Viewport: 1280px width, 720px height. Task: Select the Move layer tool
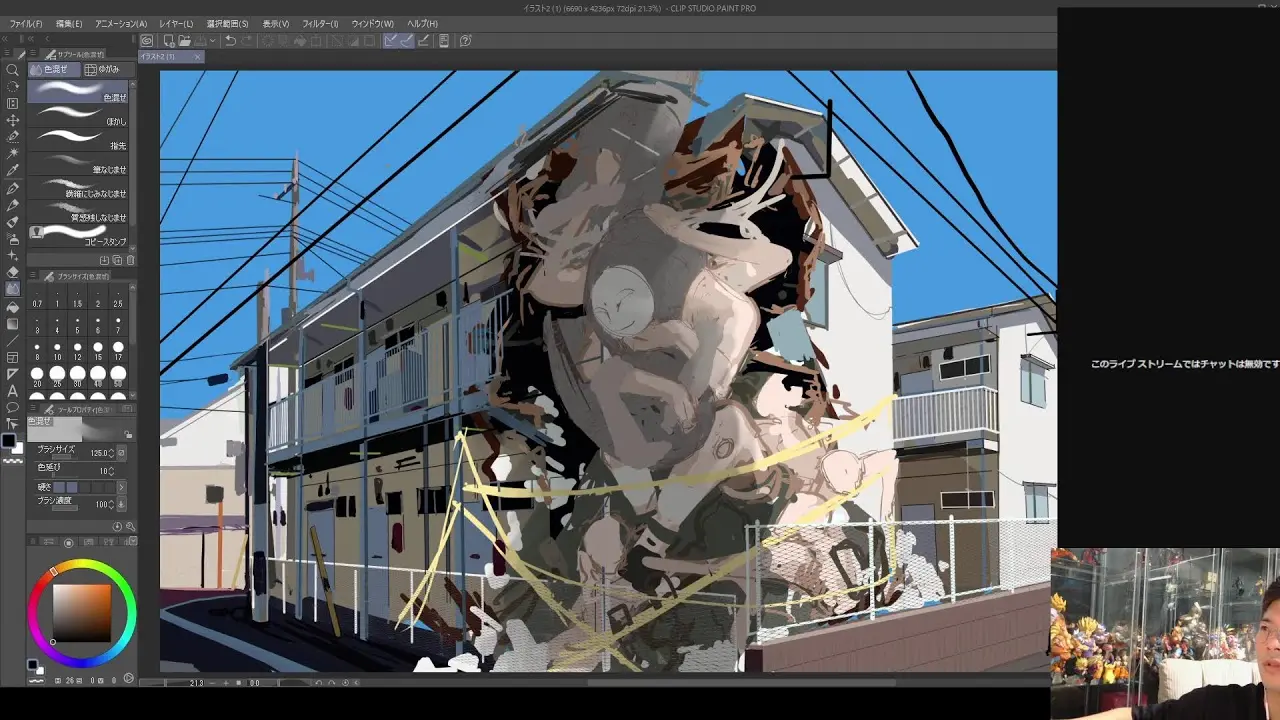click(12, 120)
